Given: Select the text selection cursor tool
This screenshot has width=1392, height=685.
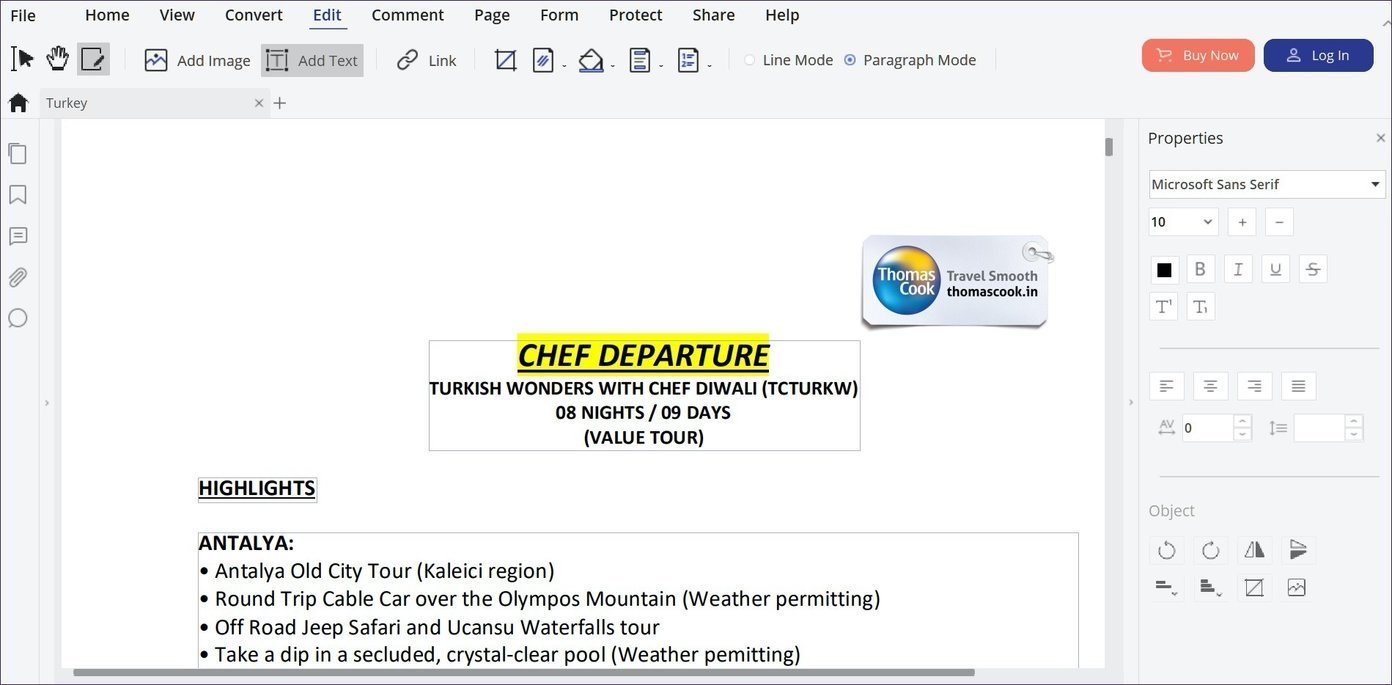Looking at the screenshot, I should [22, 59].
